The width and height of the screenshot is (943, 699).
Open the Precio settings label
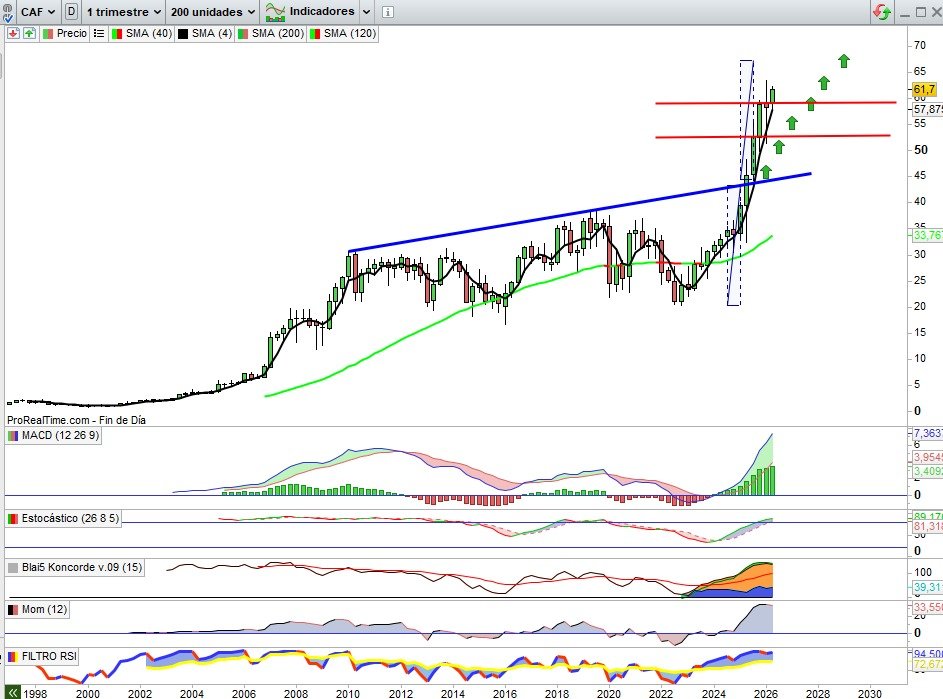72,34
